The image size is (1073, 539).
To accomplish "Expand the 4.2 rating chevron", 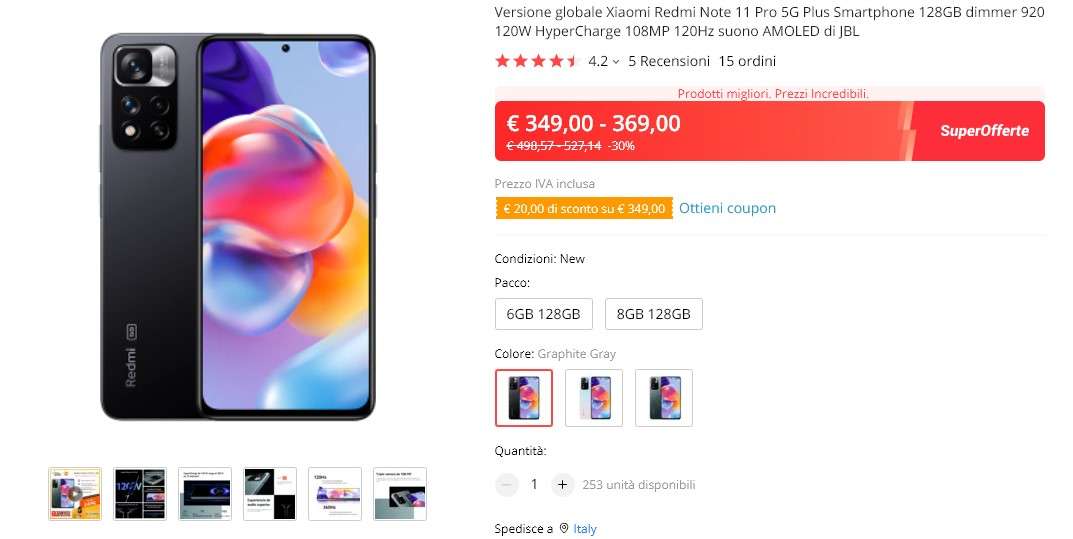I will click(615, 62).
